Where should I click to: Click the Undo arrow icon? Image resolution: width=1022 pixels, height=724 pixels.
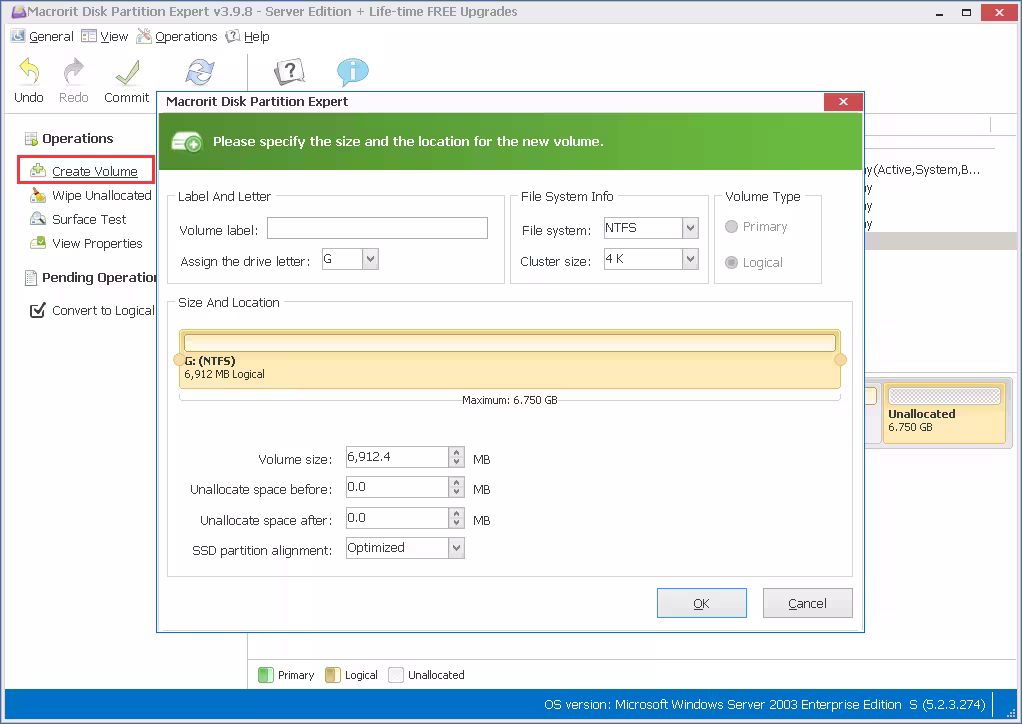(x=29, y=71)
